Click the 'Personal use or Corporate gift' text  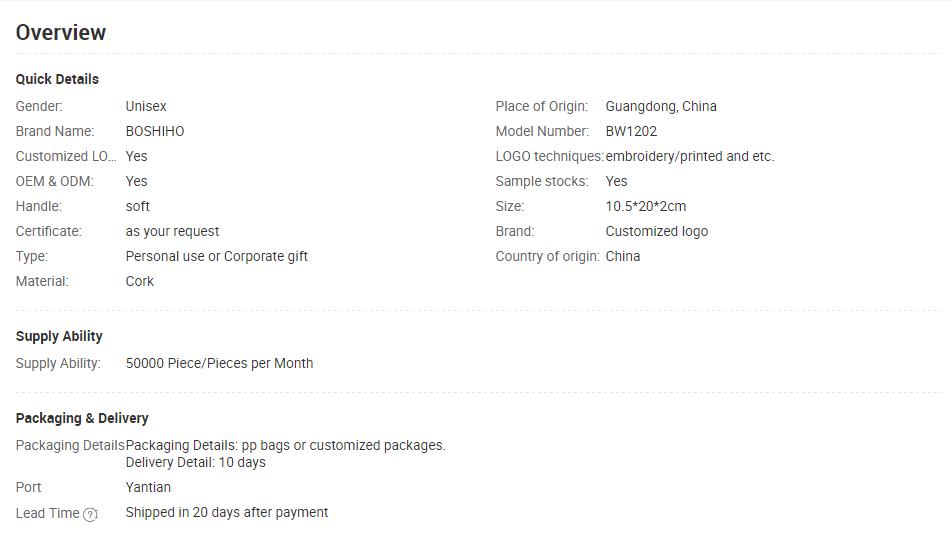point(217,257)
